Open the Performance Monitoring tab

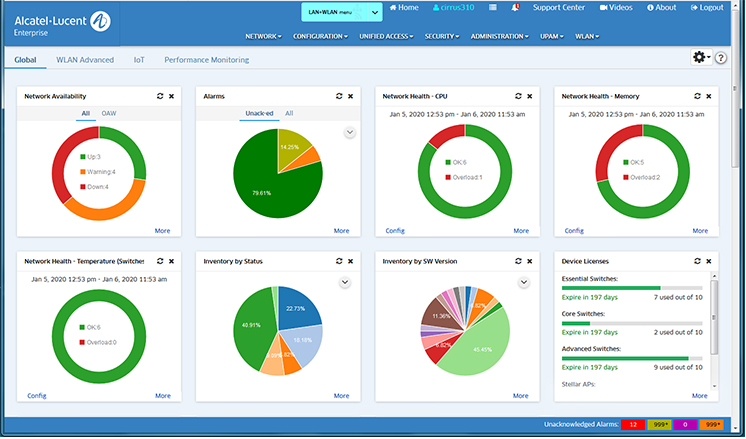tap(207, 60)
